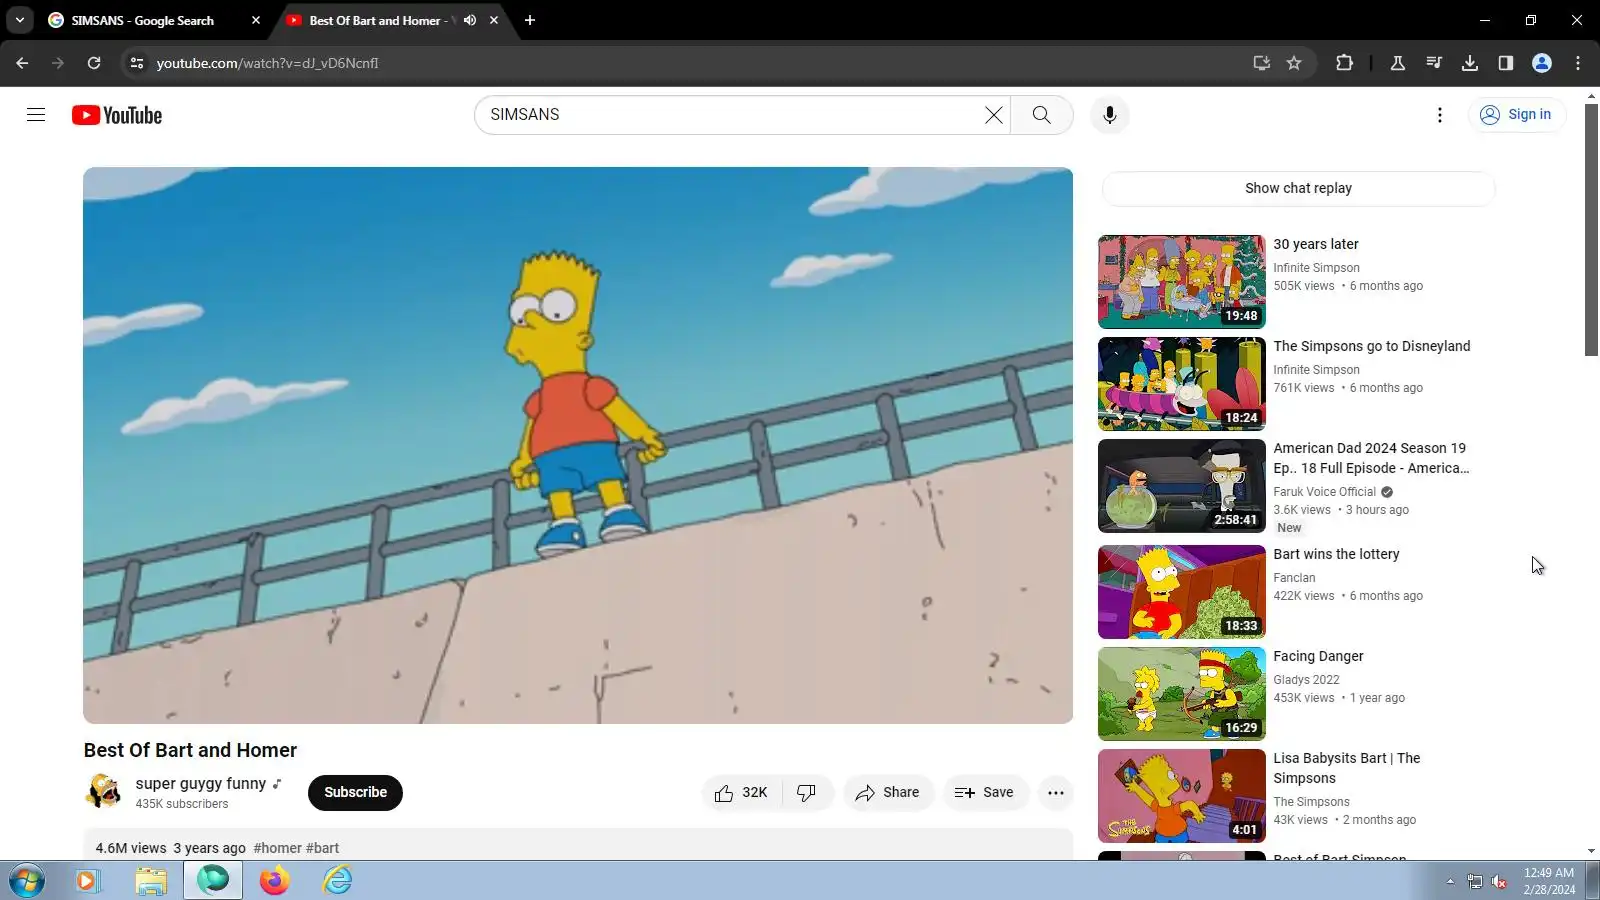This screenshot has height=900, width=1600.
Task: Start voice search with microphone
Action: coord(1109,115)
